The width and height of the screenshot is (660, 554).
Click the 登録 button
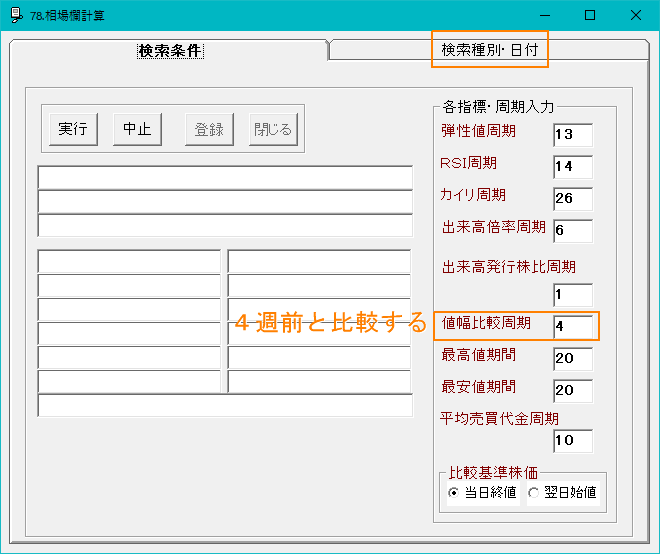pyautogui.click(x=209, y=129)
